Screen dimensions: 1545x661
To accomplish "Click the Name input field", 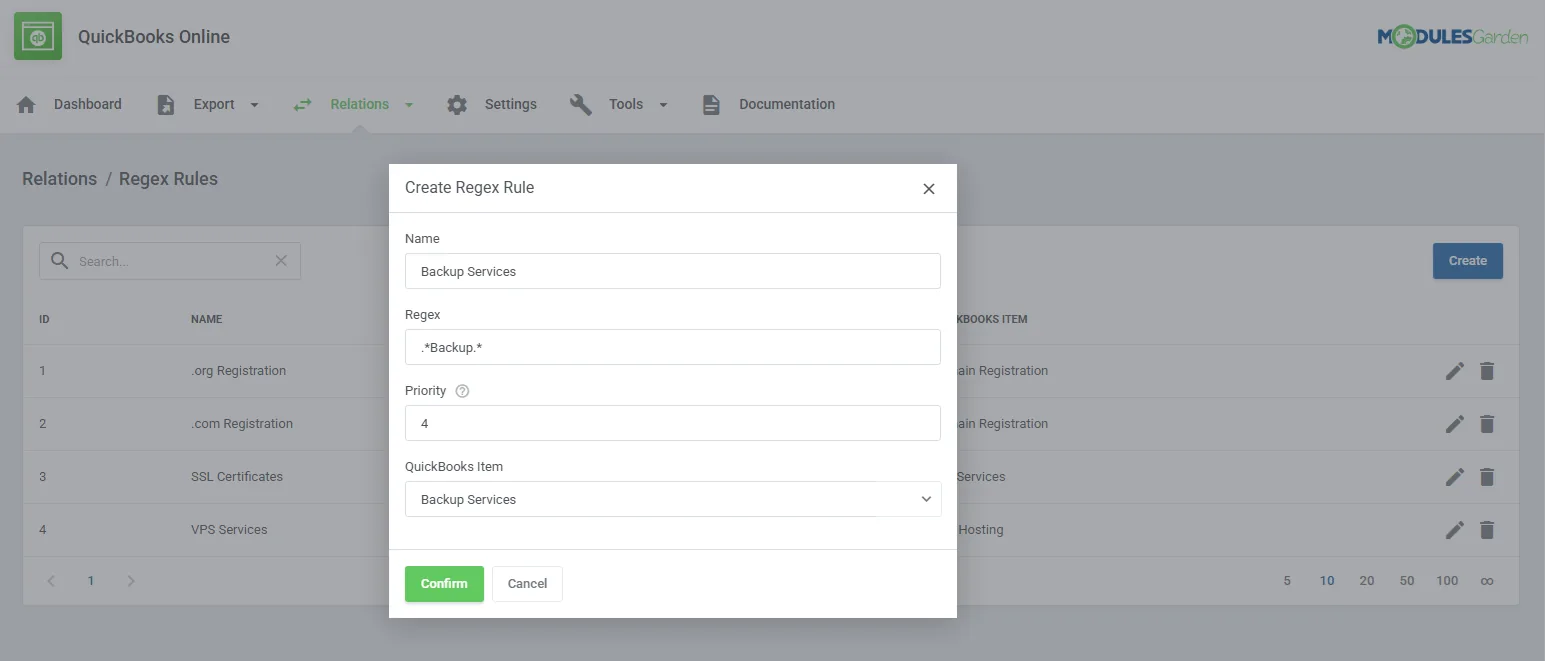I will point(673,271).
